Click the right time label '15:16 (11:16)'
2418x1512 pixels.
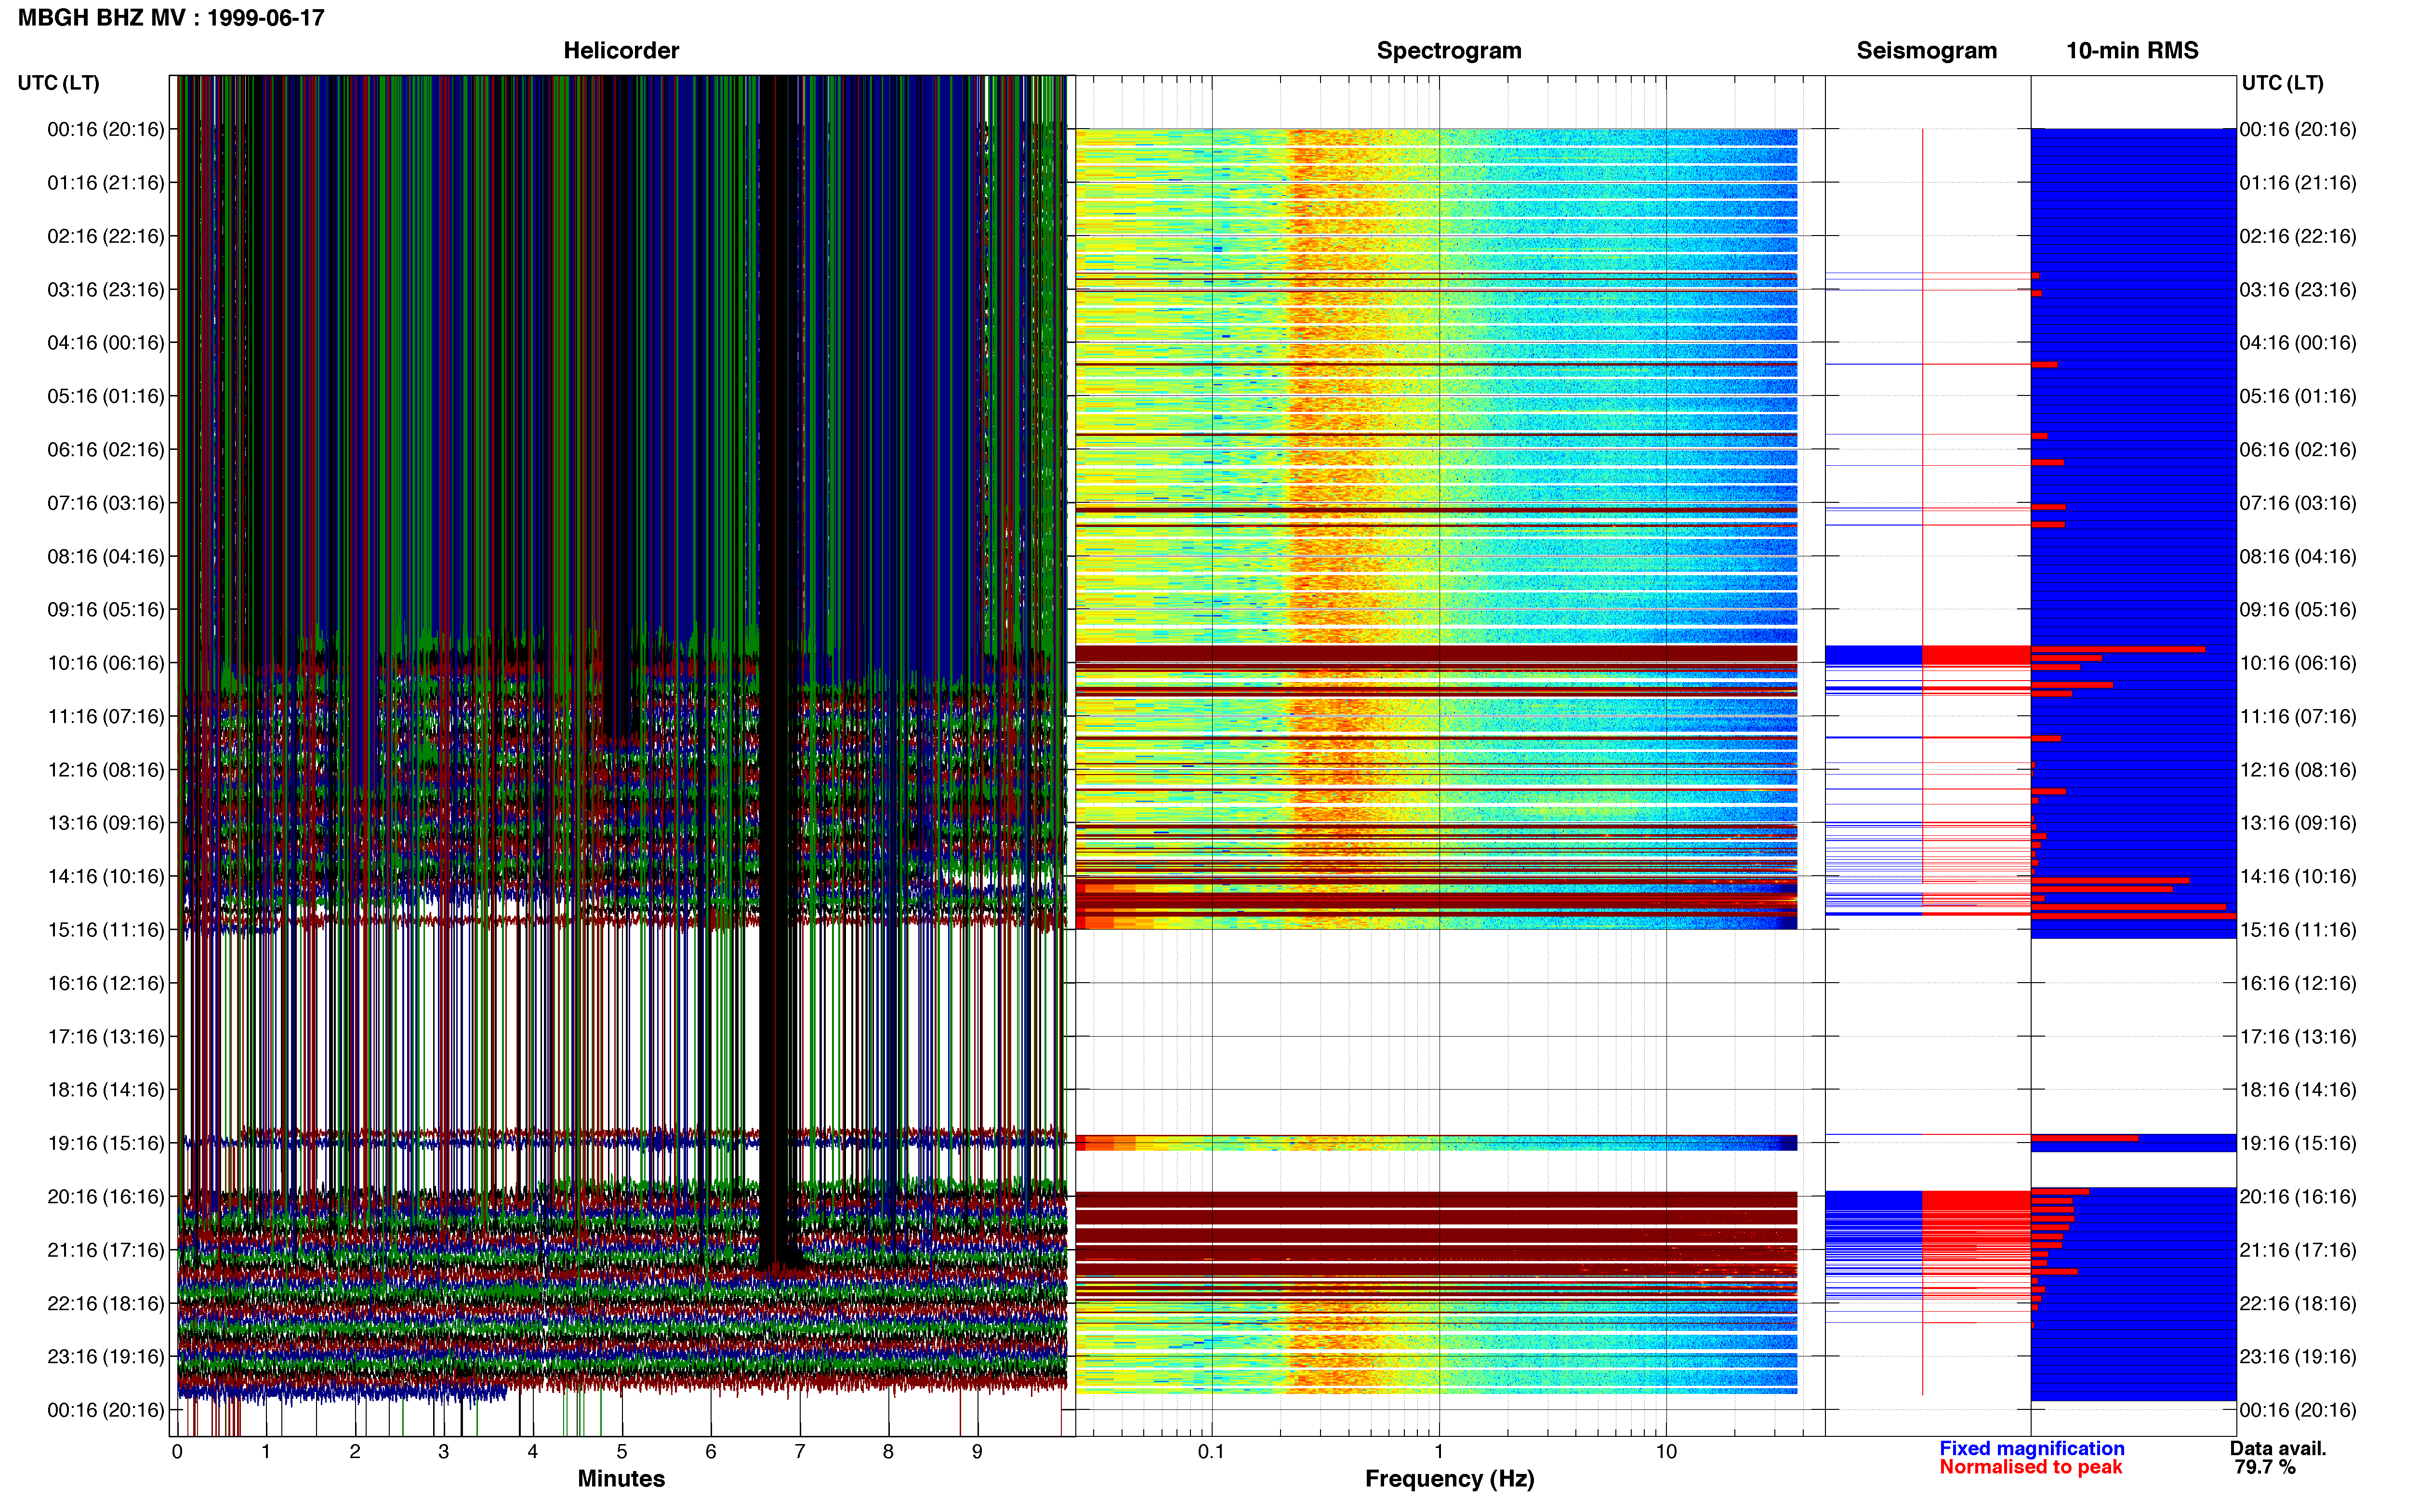pyautogui.click(x=2298, y=930)
